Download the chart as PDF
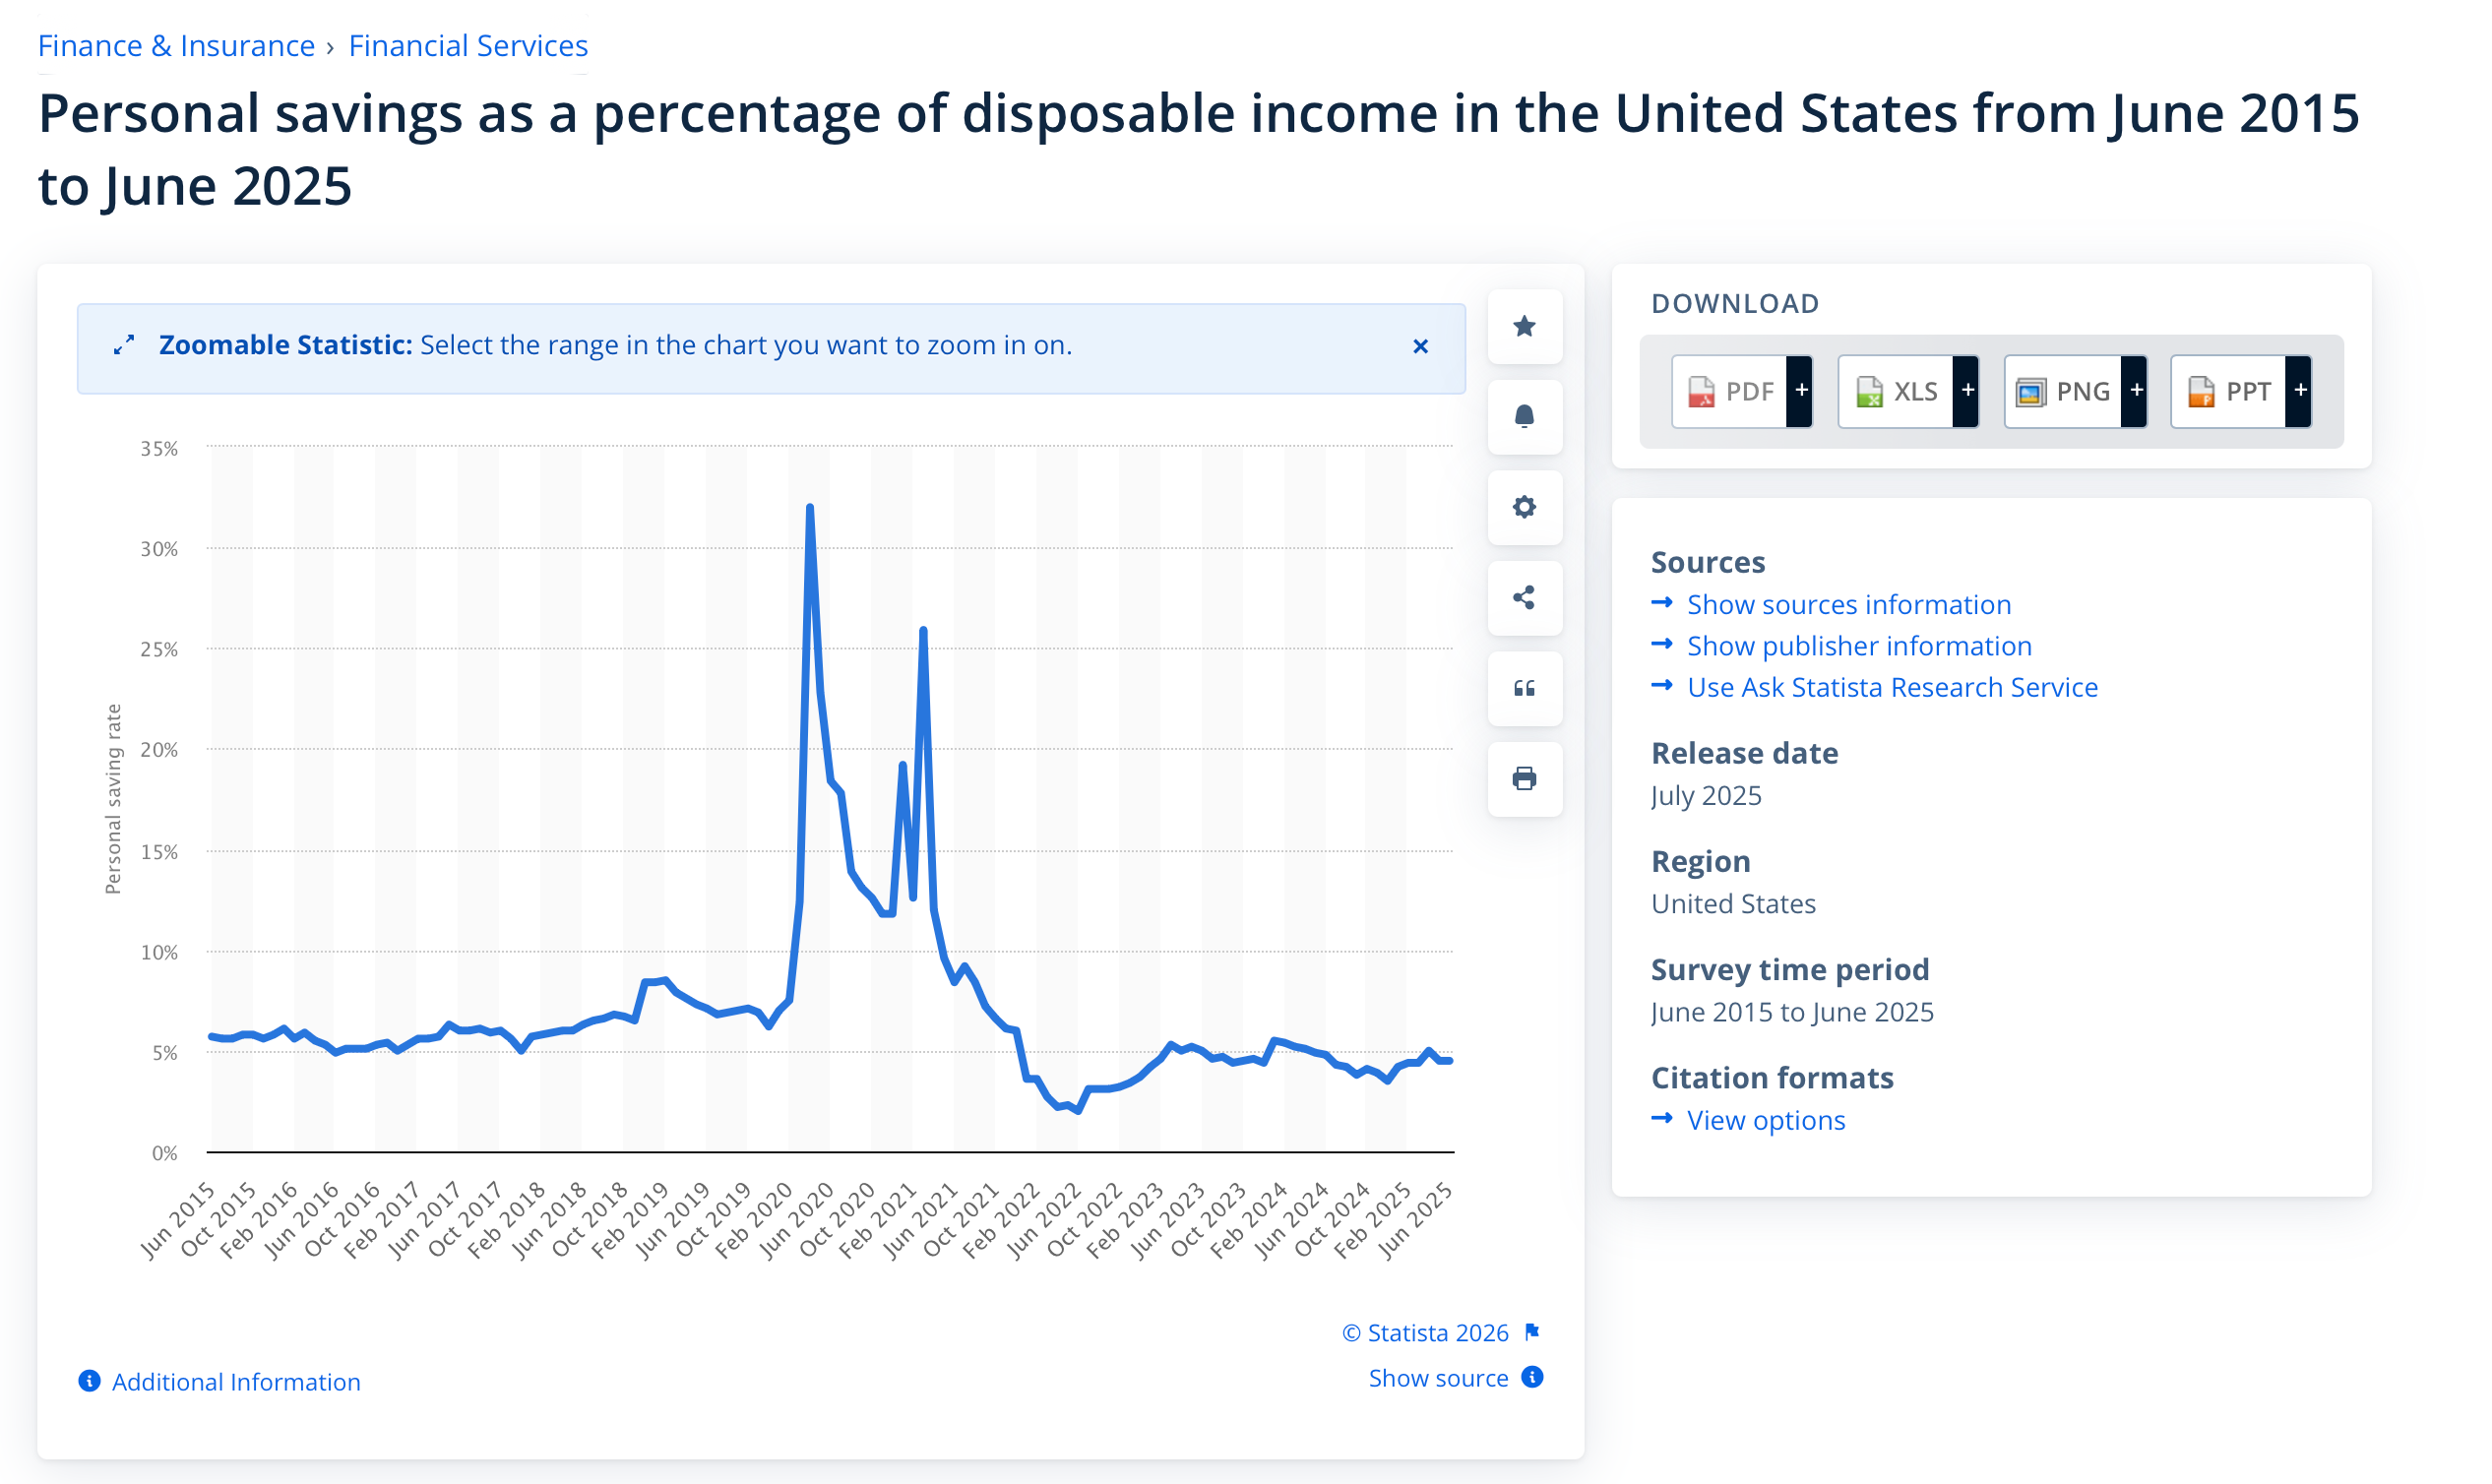Screen dimensions: 2492x1484 point(1730,391)
